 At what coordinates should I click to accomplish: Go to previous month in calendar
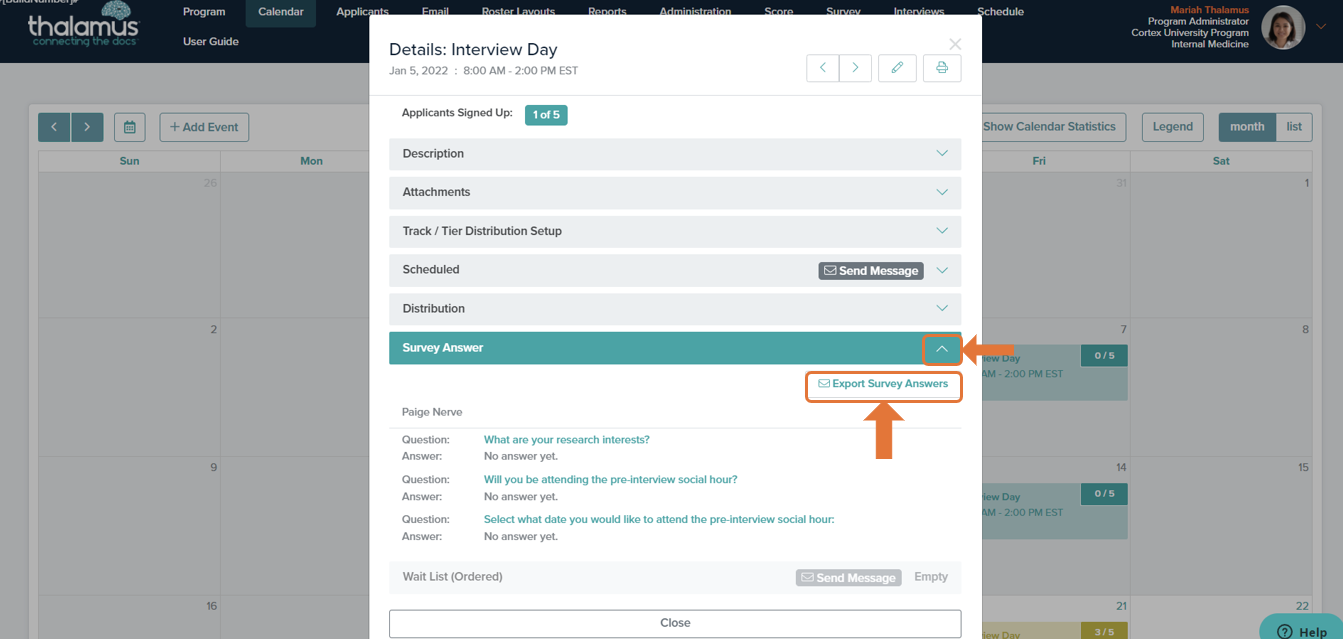[x=54, y=127]
